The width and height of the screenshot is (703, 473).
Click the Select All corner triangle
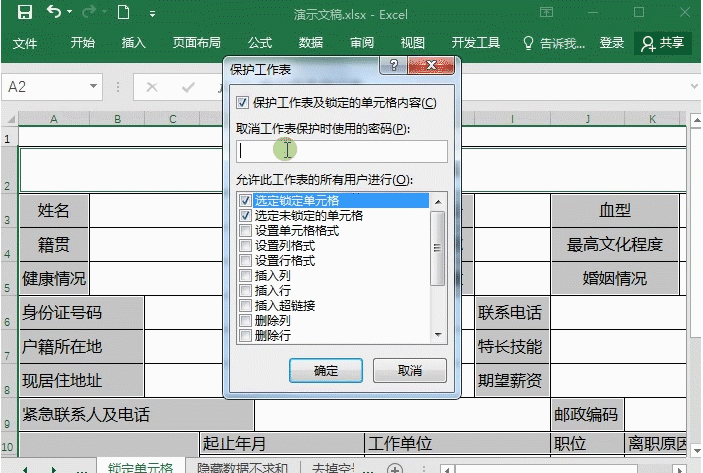point(10,119)
